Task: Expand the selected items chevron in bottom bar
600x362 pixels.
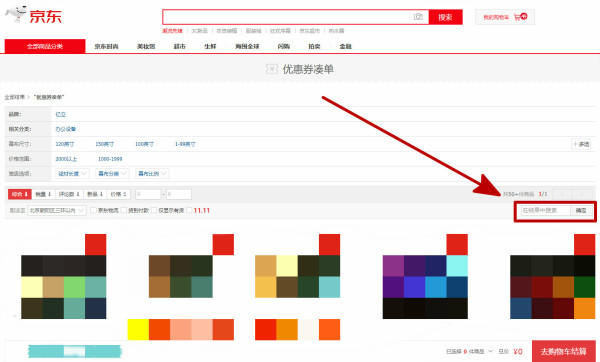Action: (491, 351)
